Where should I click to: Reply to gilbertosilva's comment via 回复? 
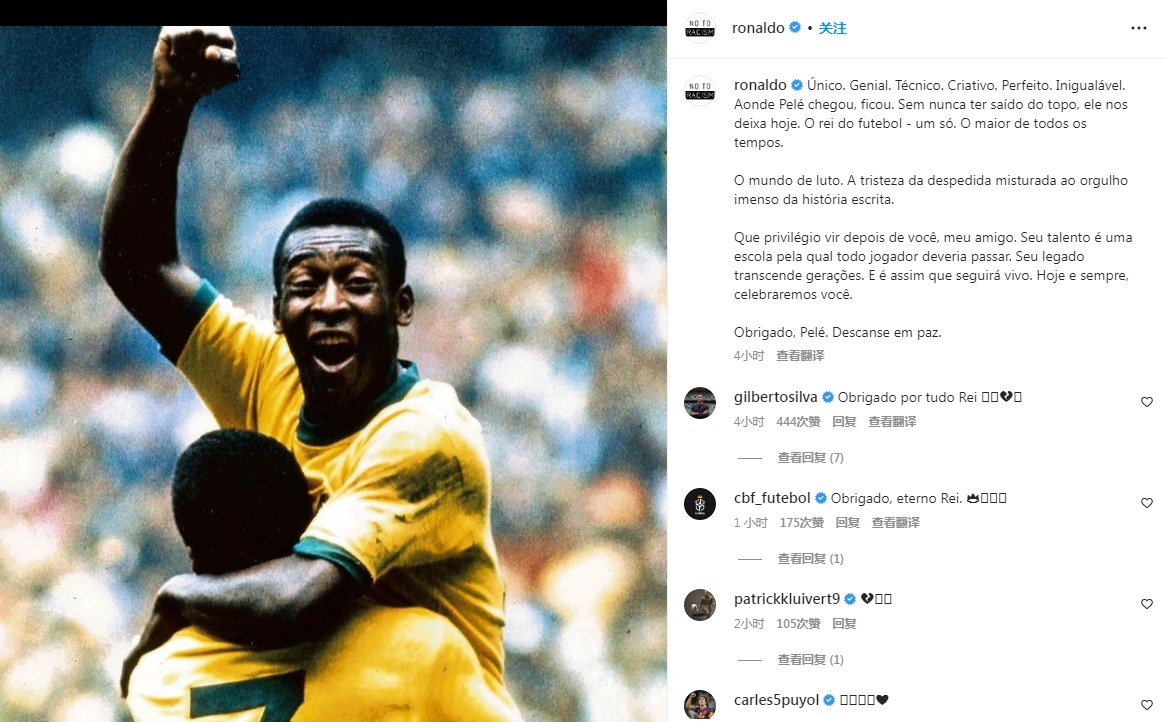844,422
